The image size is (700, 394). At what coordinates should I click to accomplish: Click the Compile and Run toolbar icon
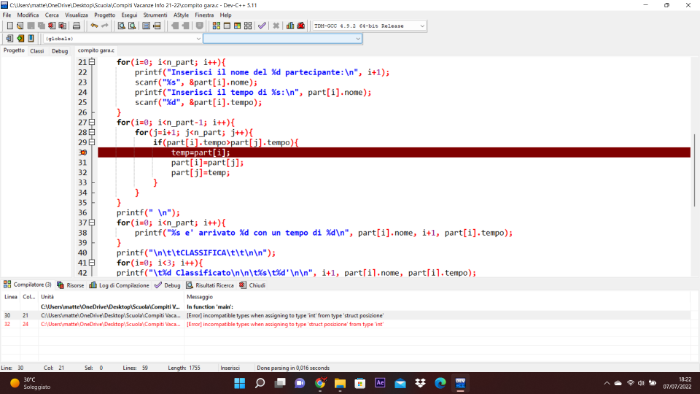(x=238, y=26)
